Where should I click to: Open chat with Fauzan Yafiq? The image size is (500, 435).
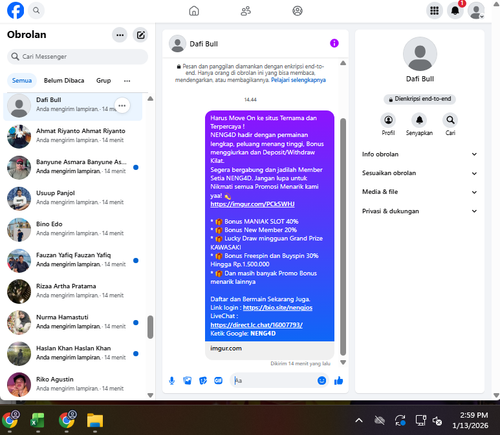[73, 260]
